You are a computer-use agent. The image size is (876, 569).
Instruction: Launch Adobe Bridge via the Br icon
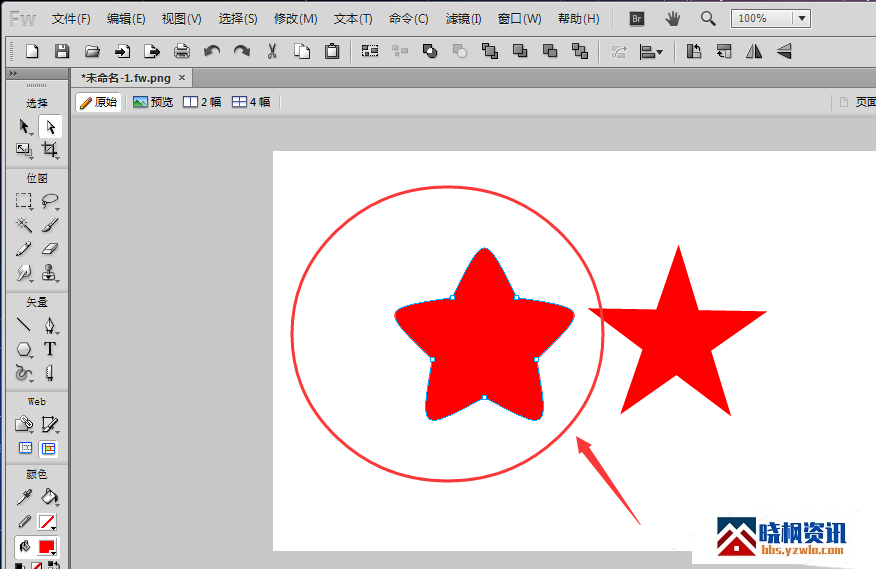(636, 19)
